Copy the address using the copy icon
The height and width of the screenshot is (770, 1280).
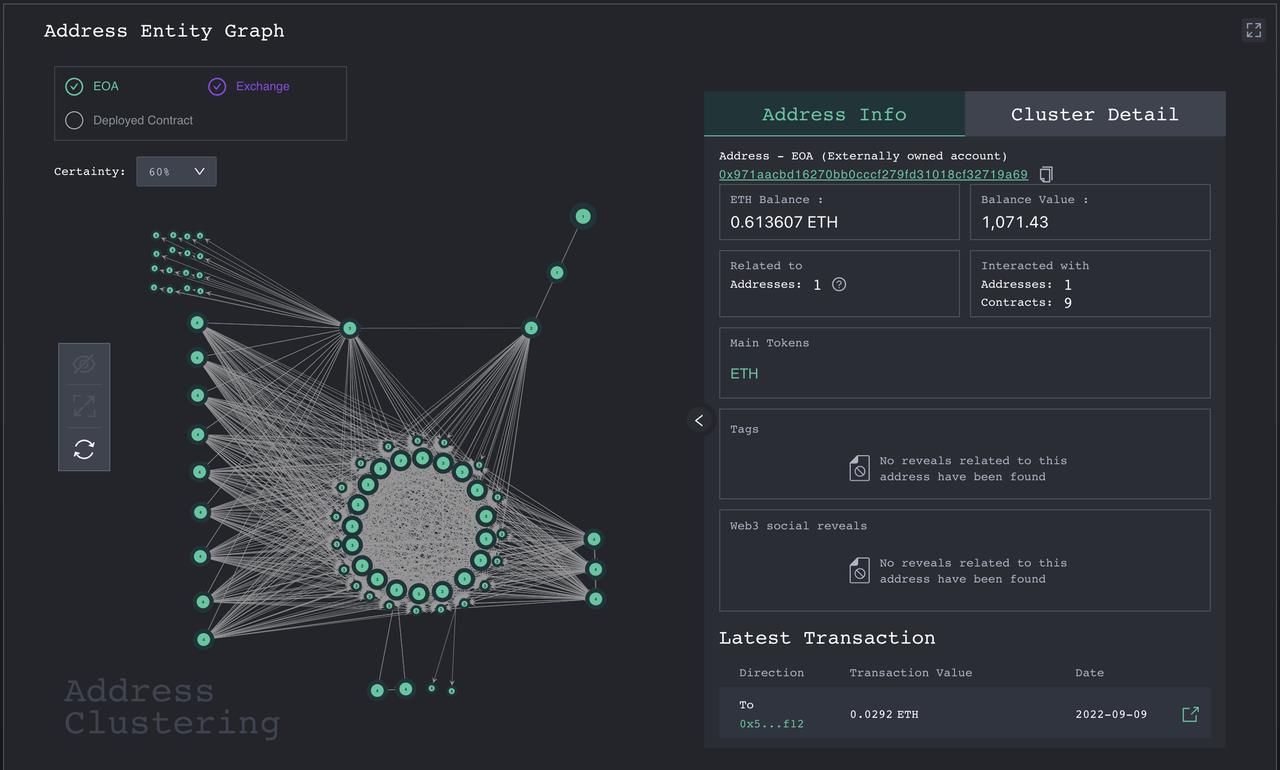click(x=1045, y=174)
